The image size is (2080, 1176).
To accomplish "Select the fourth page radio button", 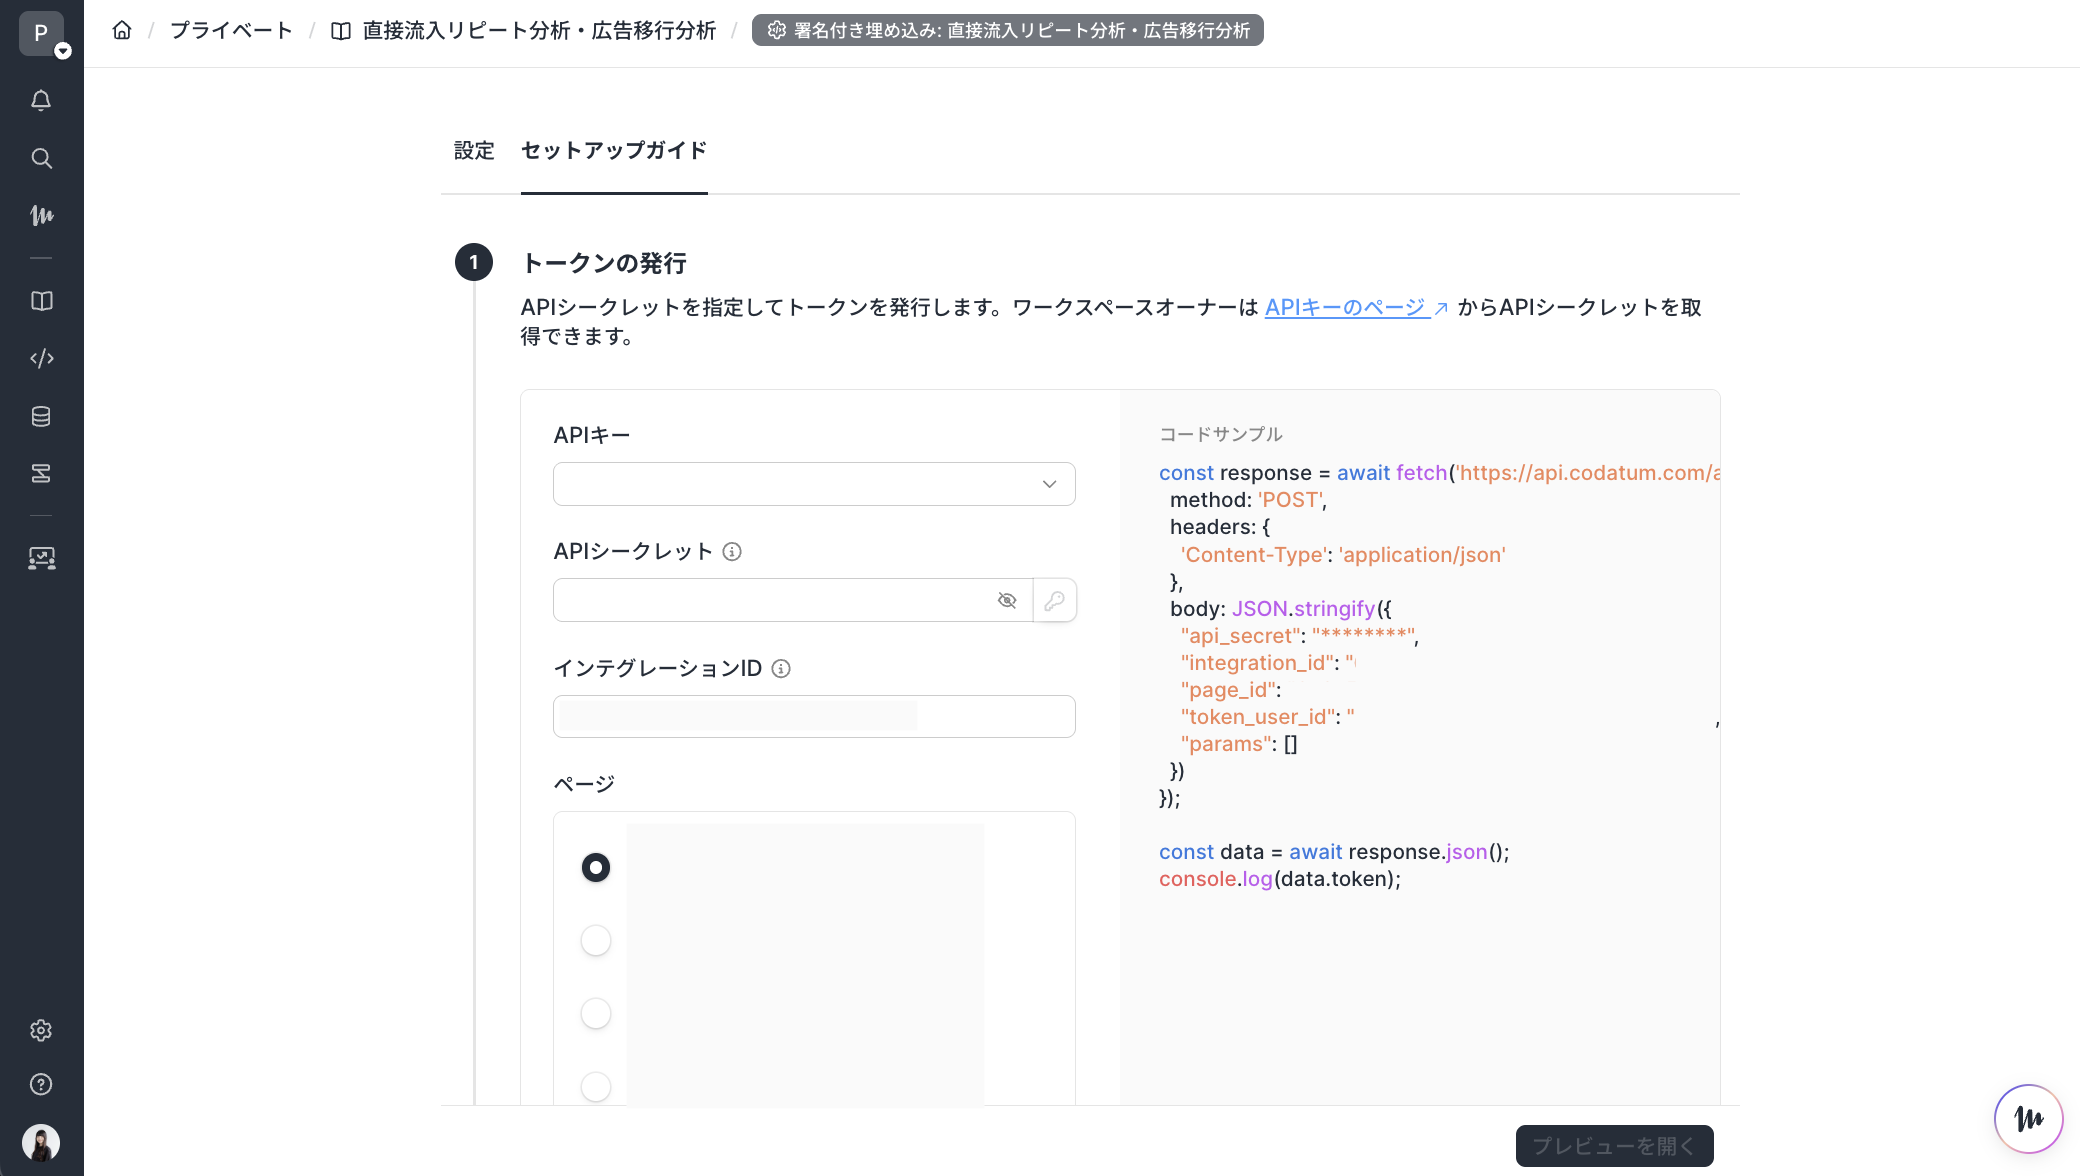I will click(x=596, y=1086).
